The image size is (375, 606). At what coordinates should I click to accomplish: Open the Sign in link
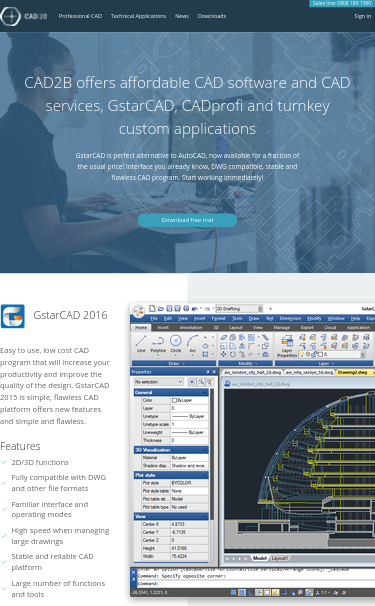click(363, 16)
